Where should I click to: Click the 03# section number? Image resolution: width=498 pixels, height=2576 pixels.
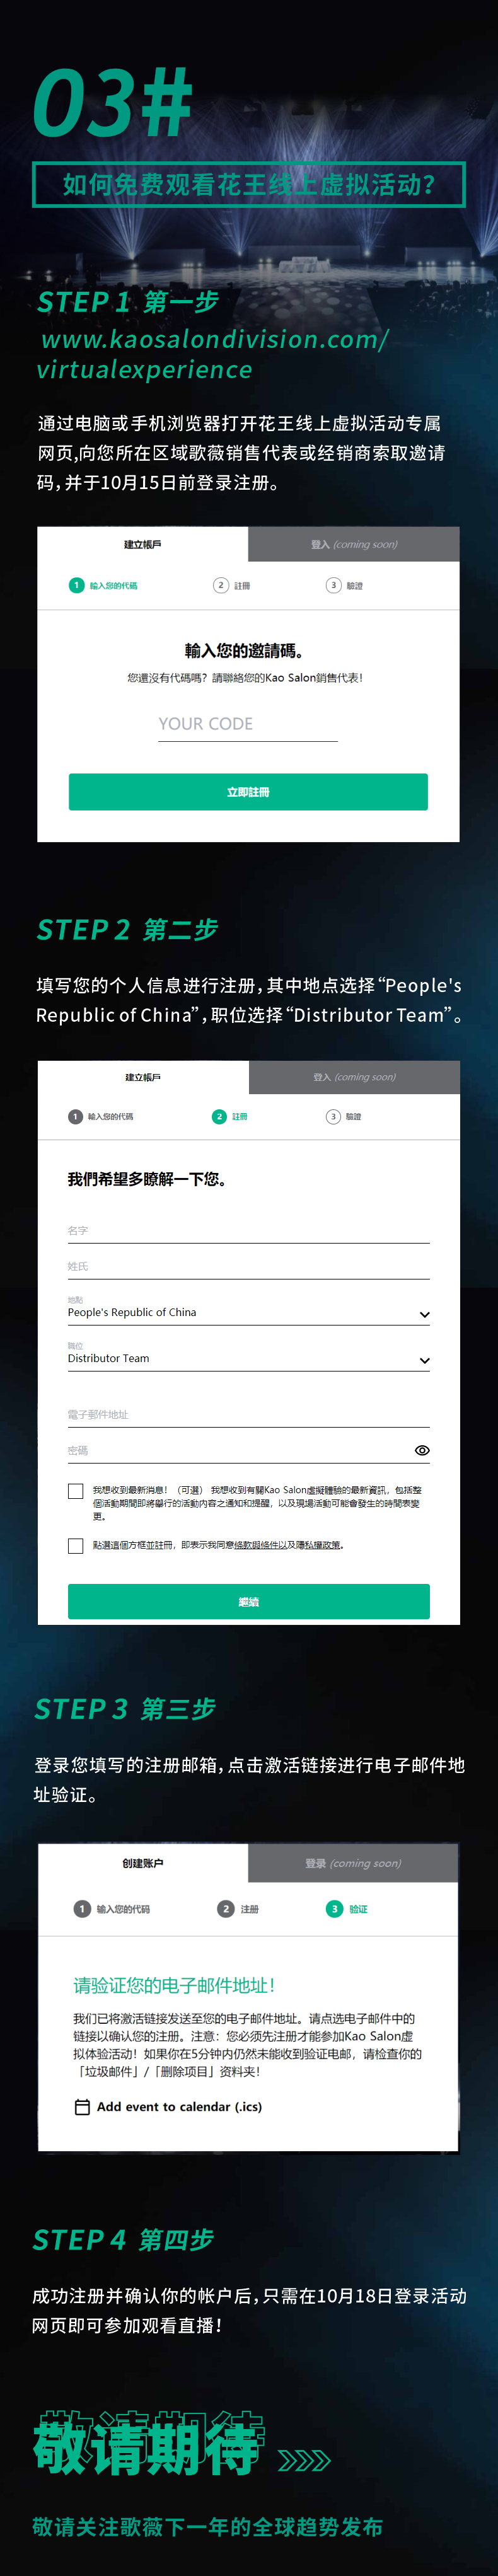[112, 103]
